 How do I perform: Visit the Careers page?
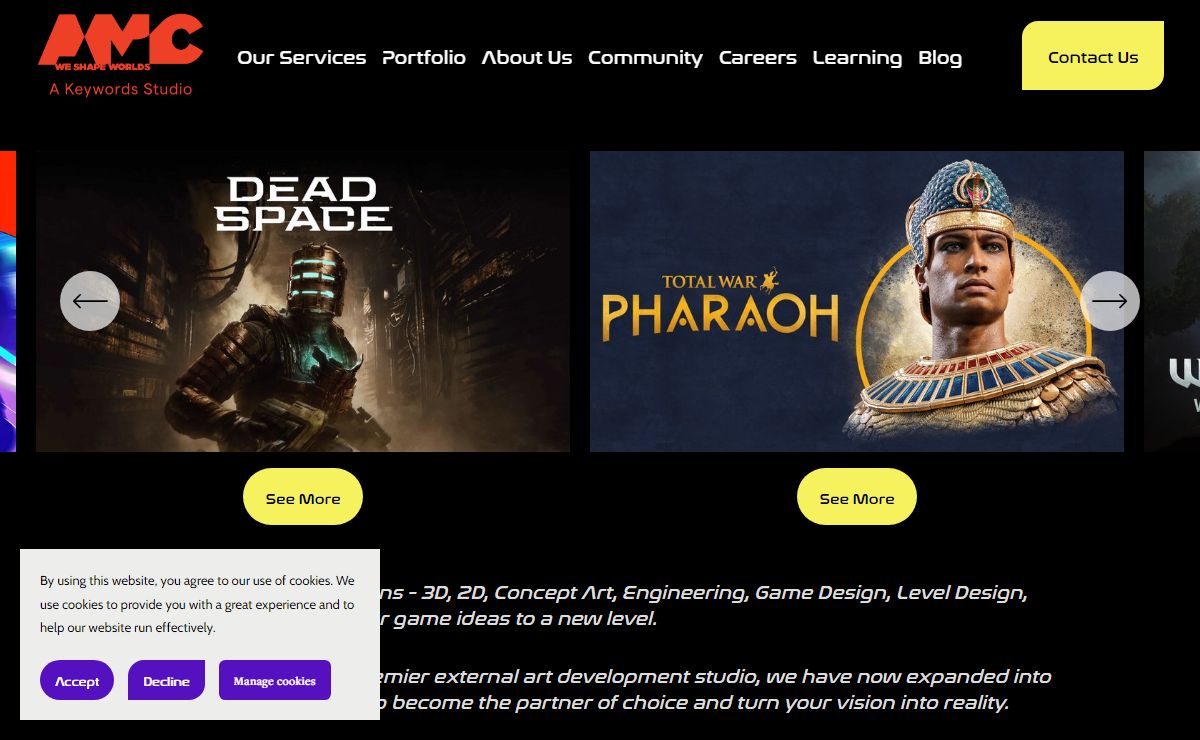pos(758,58)
